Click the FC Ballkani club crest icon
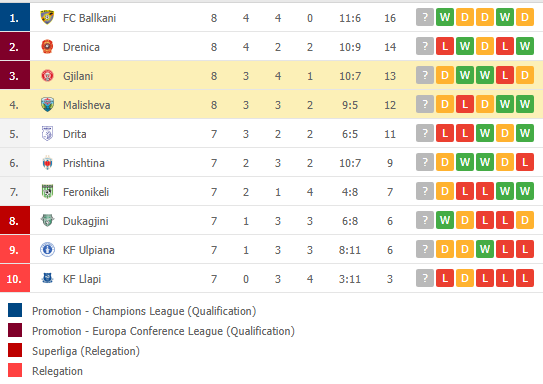 [x=47, y=17]
